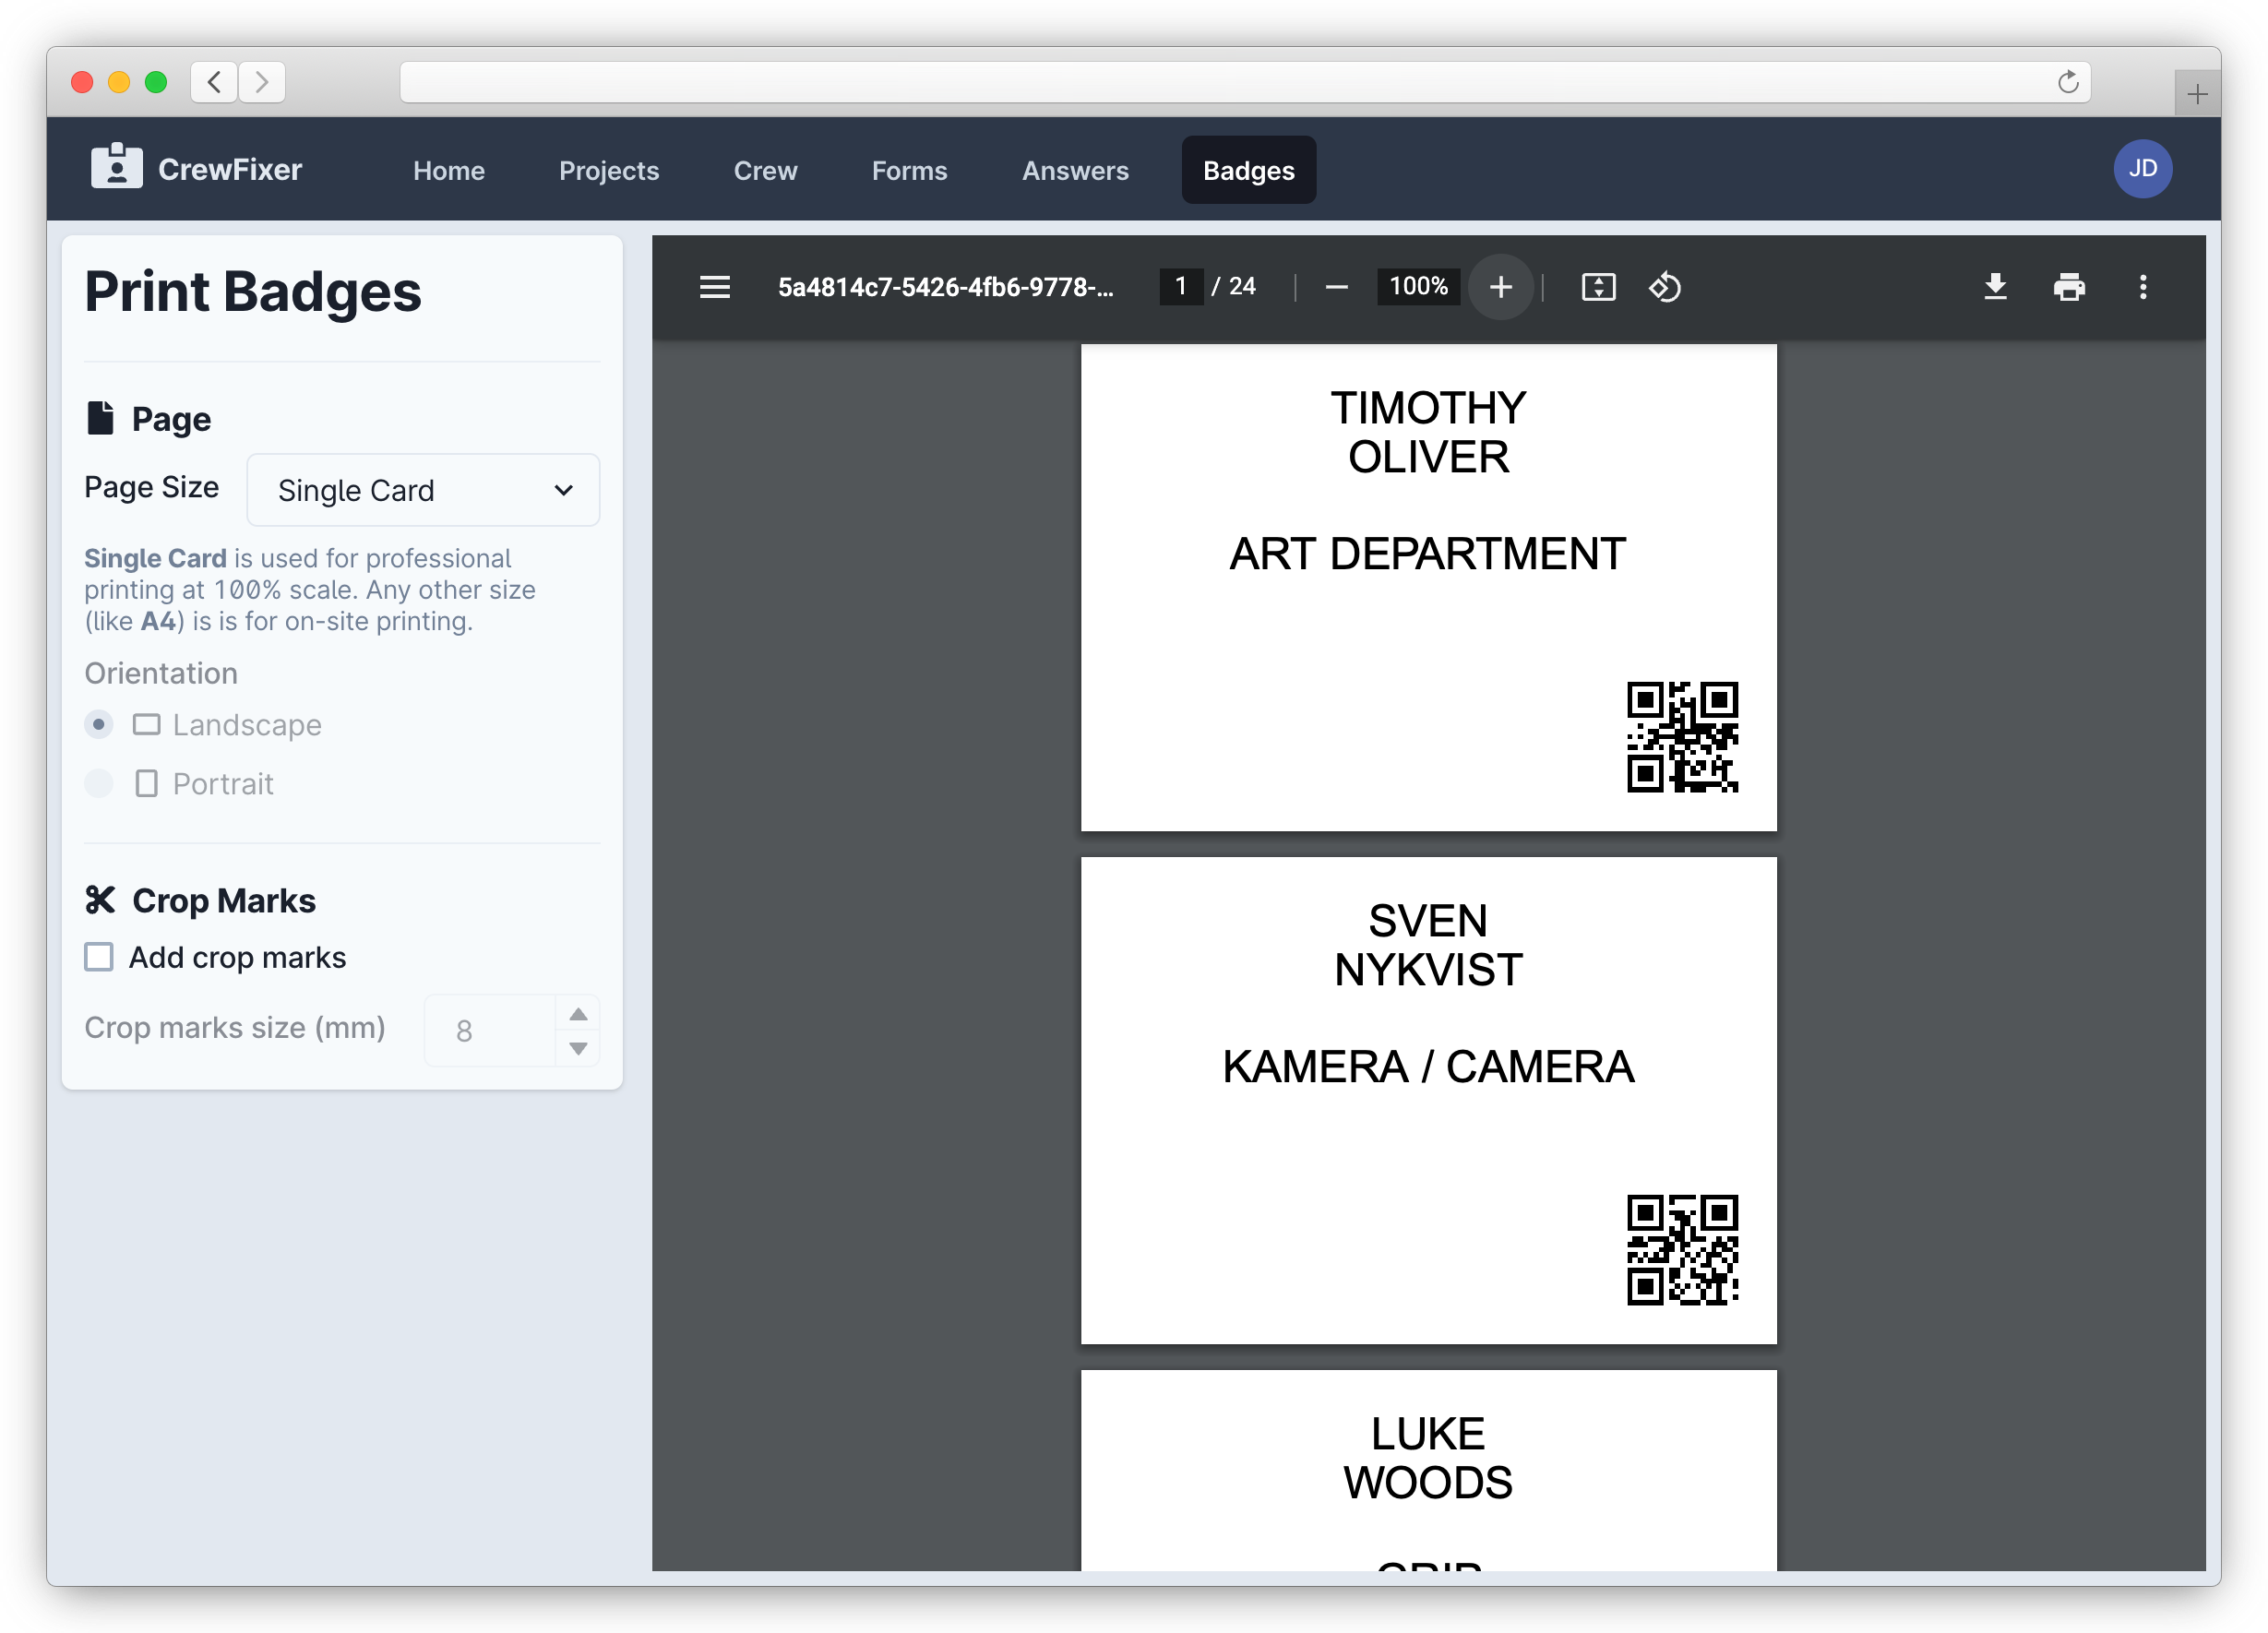The width and height of the screenshot is (2268, 1633).
Task: Go to the Projects tab
Action: pyautogui.click(x=609, y=171)
